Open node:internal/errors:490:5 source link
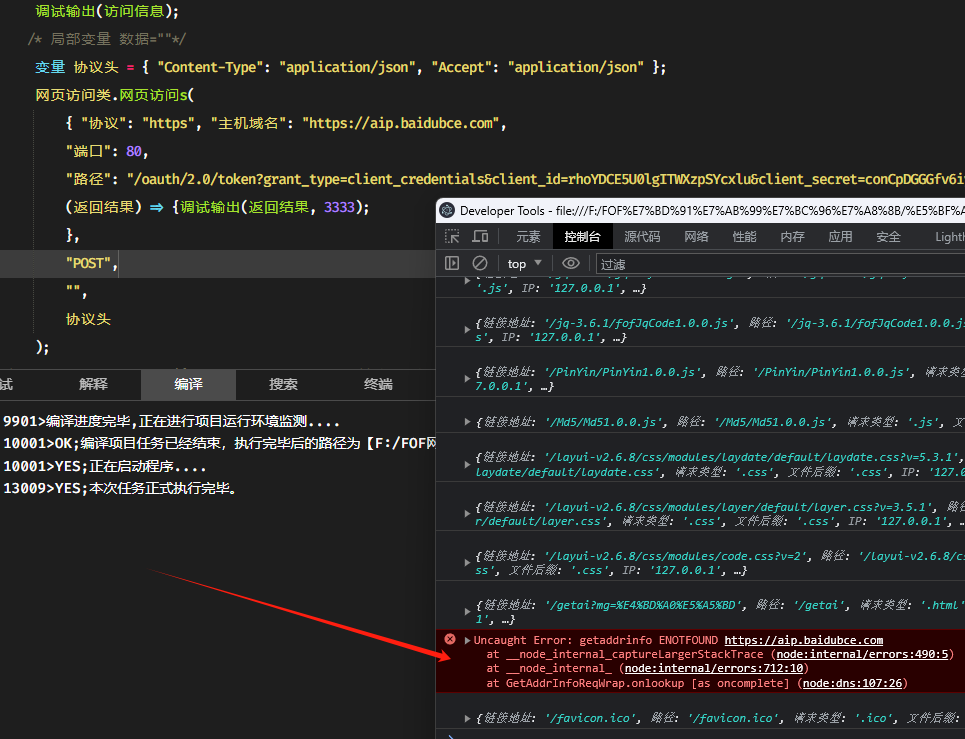The image size is (965, 739). coord(862,655)
